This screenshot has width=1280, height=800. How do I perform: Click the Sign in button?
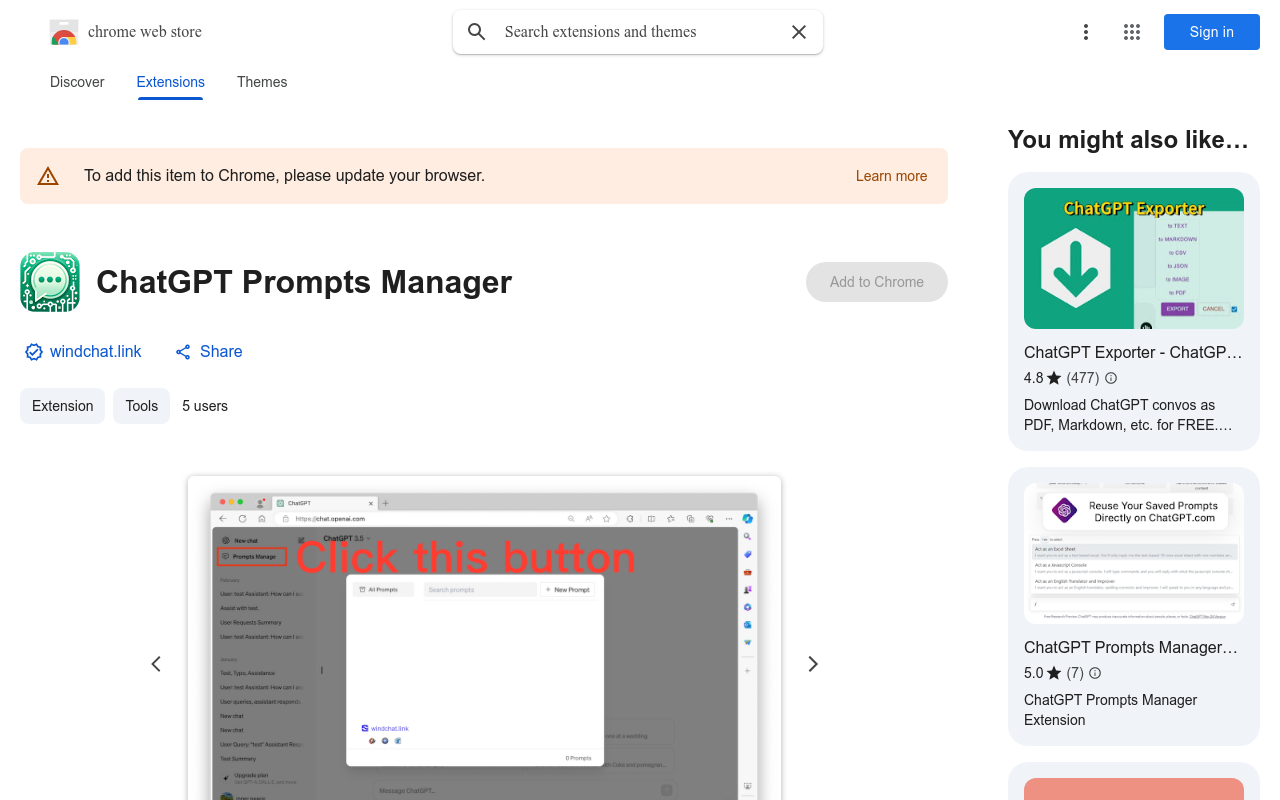pos(1212,32)
